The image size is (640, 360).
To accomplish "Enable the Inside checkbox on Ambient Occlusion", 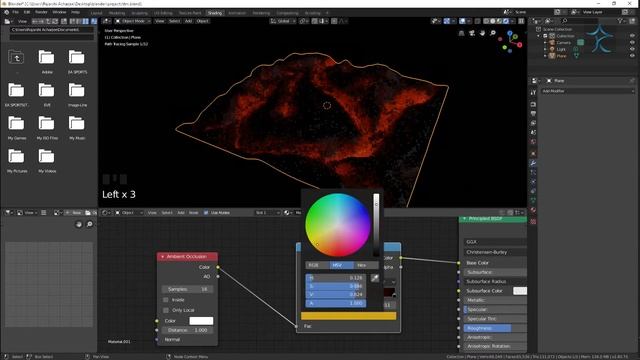I will coord(166,300).
